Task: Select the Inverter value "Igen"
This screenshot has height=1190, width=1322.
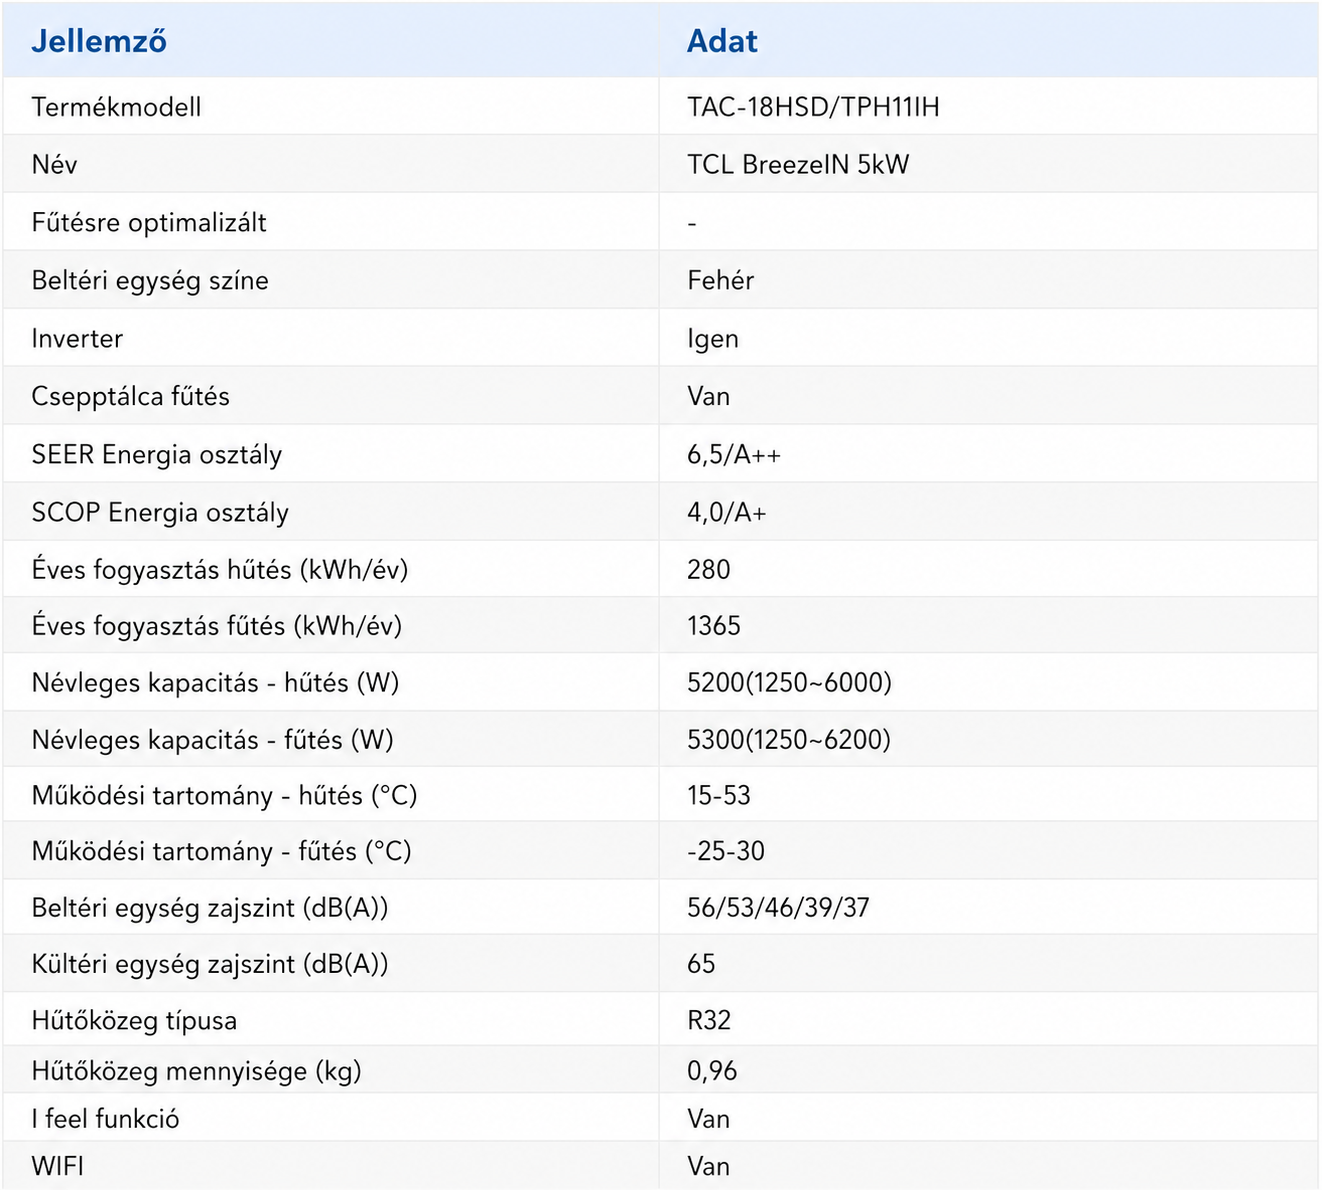Action: [713, 339]
